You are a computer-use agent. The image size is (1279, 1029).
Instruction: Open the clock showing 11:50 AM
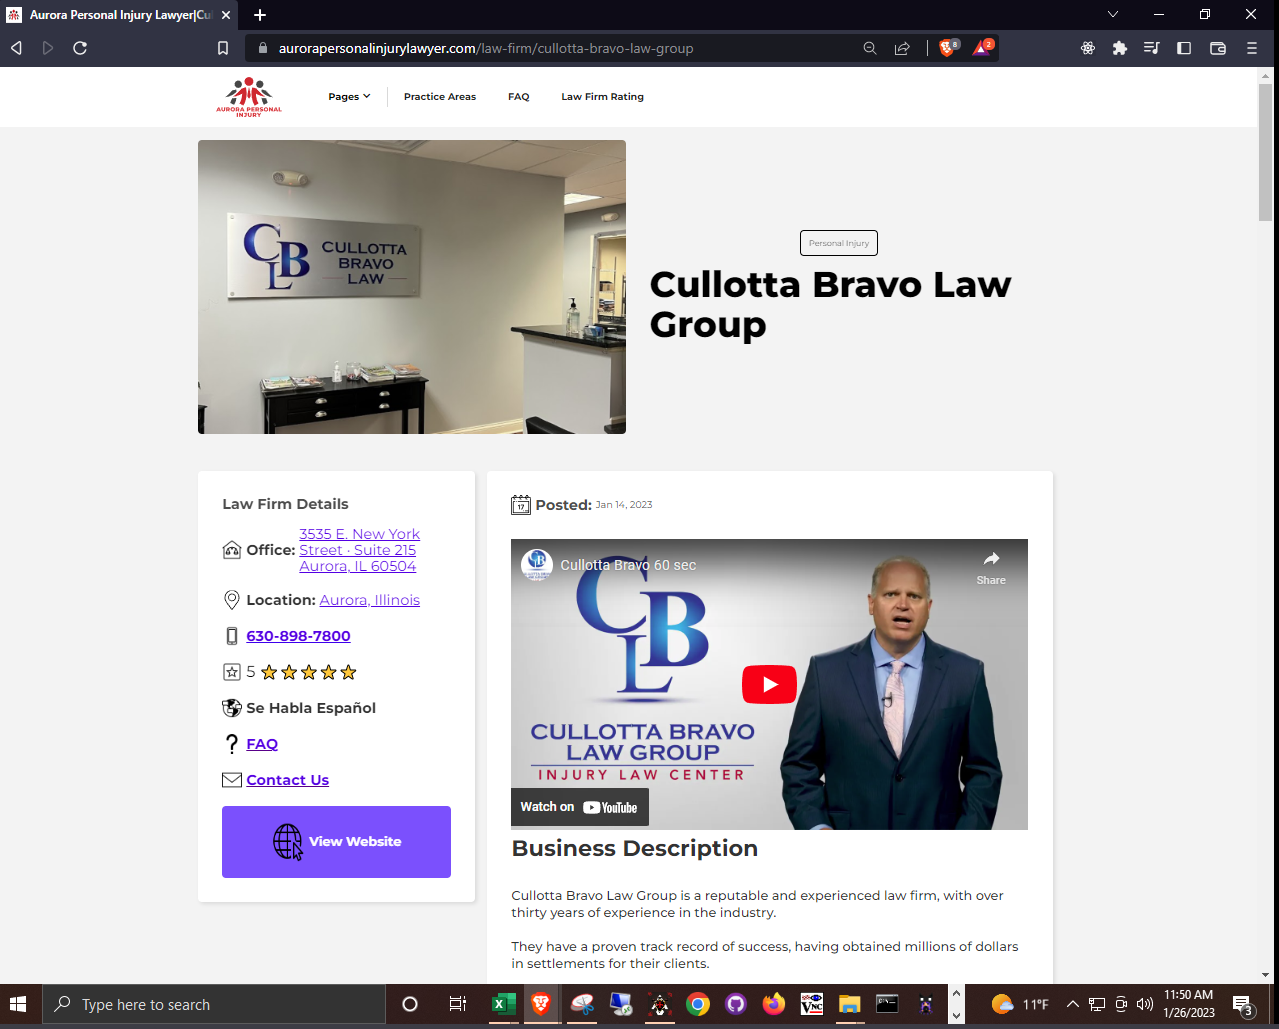tap(1189, 1004)
